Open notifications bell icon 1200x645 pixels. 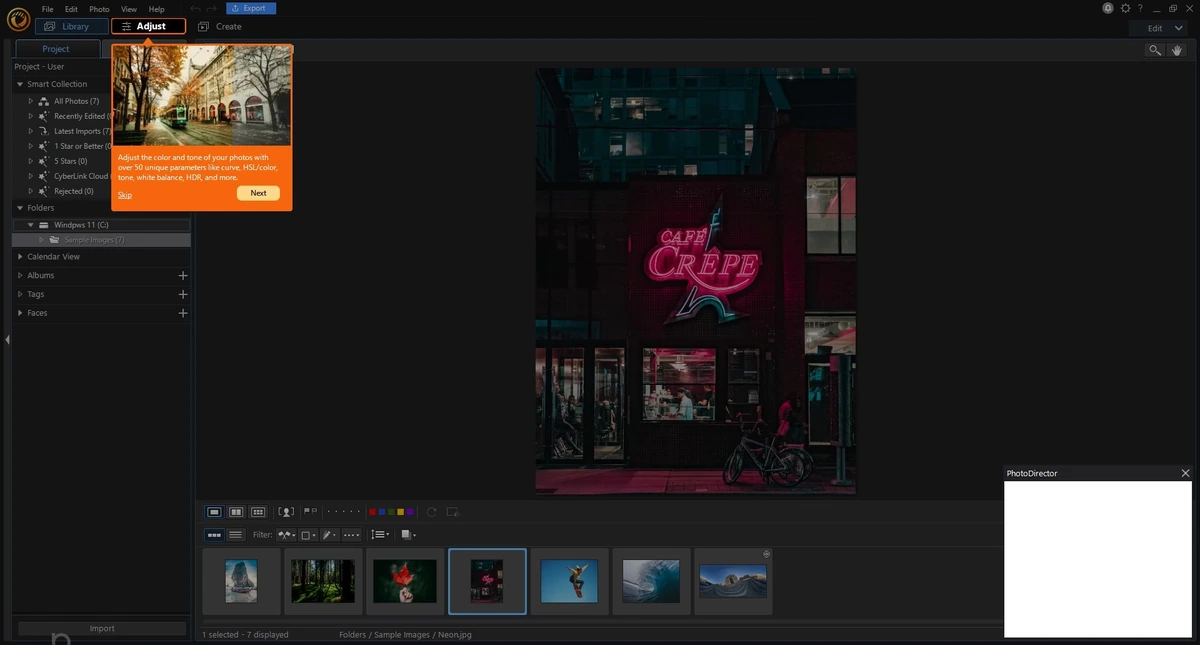coord(1108,8)
